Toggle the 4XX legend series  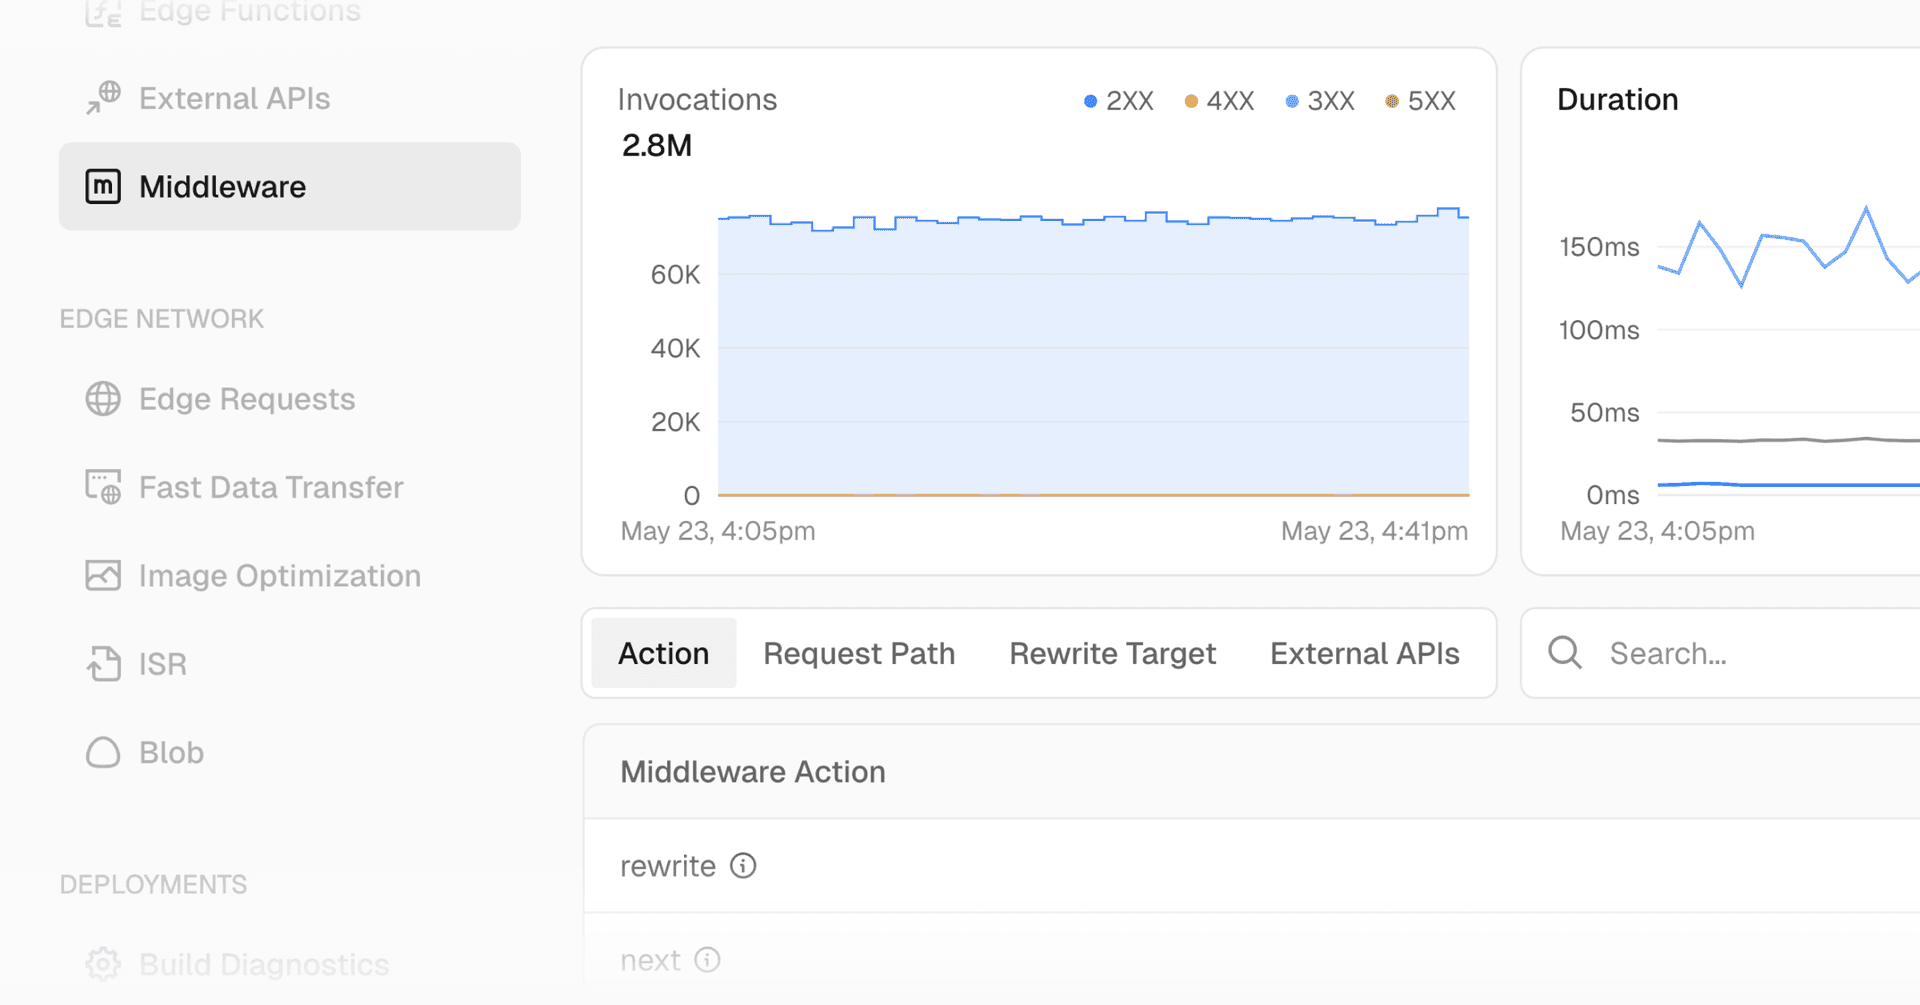[1219, 101]
